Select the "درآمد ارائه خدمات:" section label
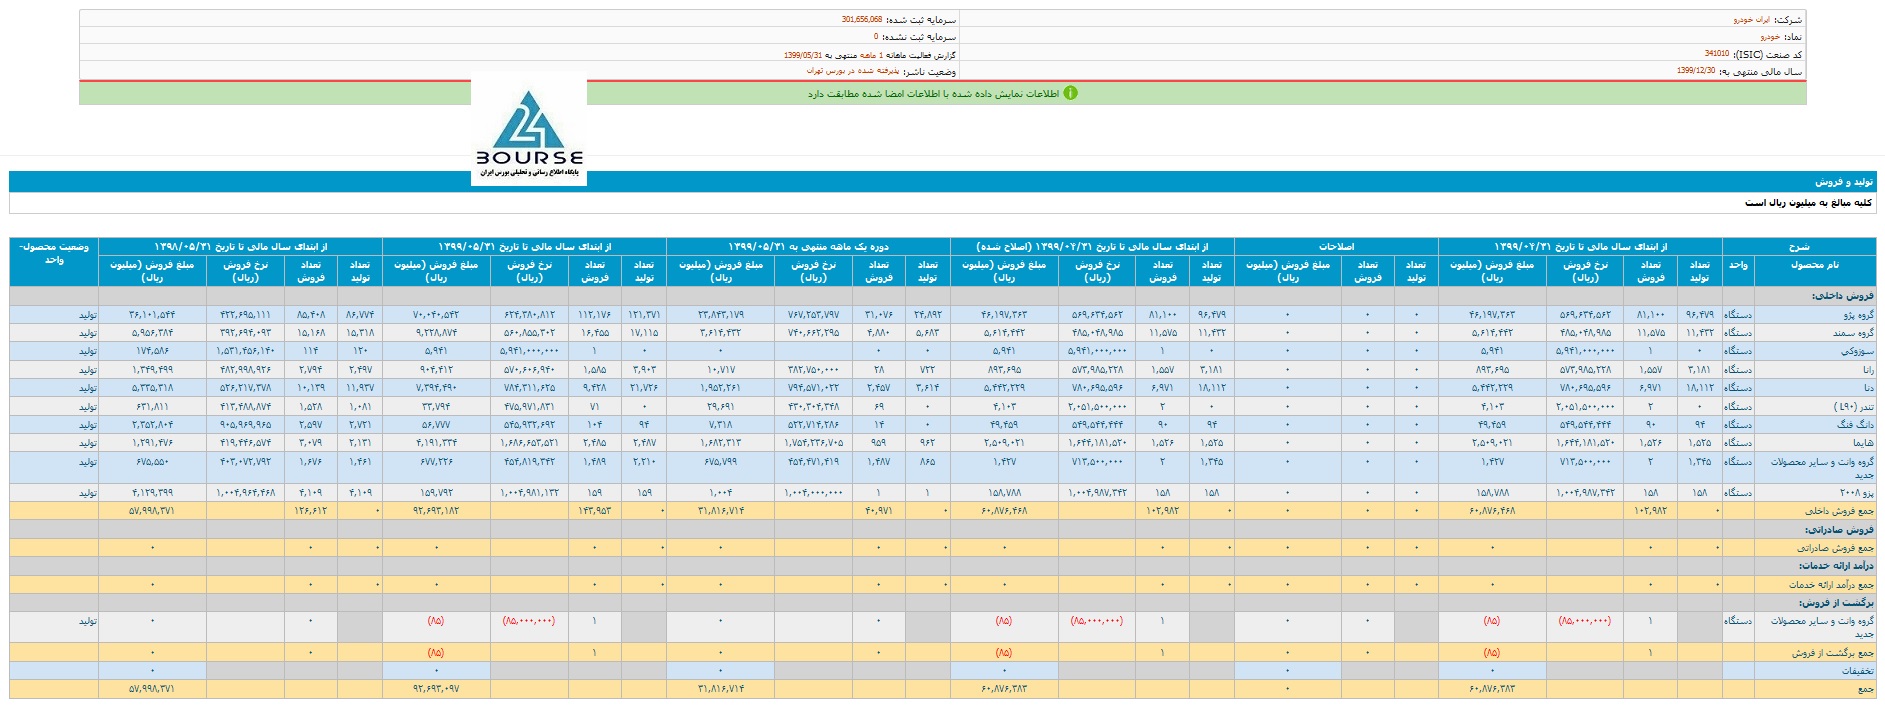The height and width of the screenshot is (711, 1885). 1836,566
